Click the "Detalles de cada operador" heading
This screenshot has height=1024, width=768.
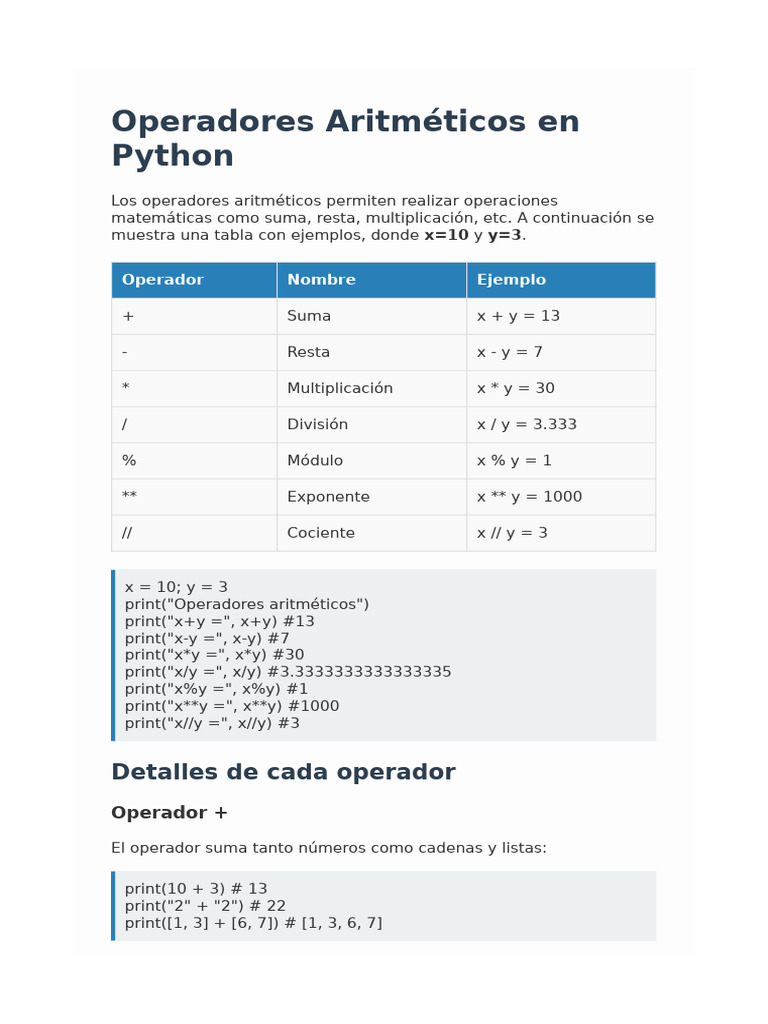283,772
